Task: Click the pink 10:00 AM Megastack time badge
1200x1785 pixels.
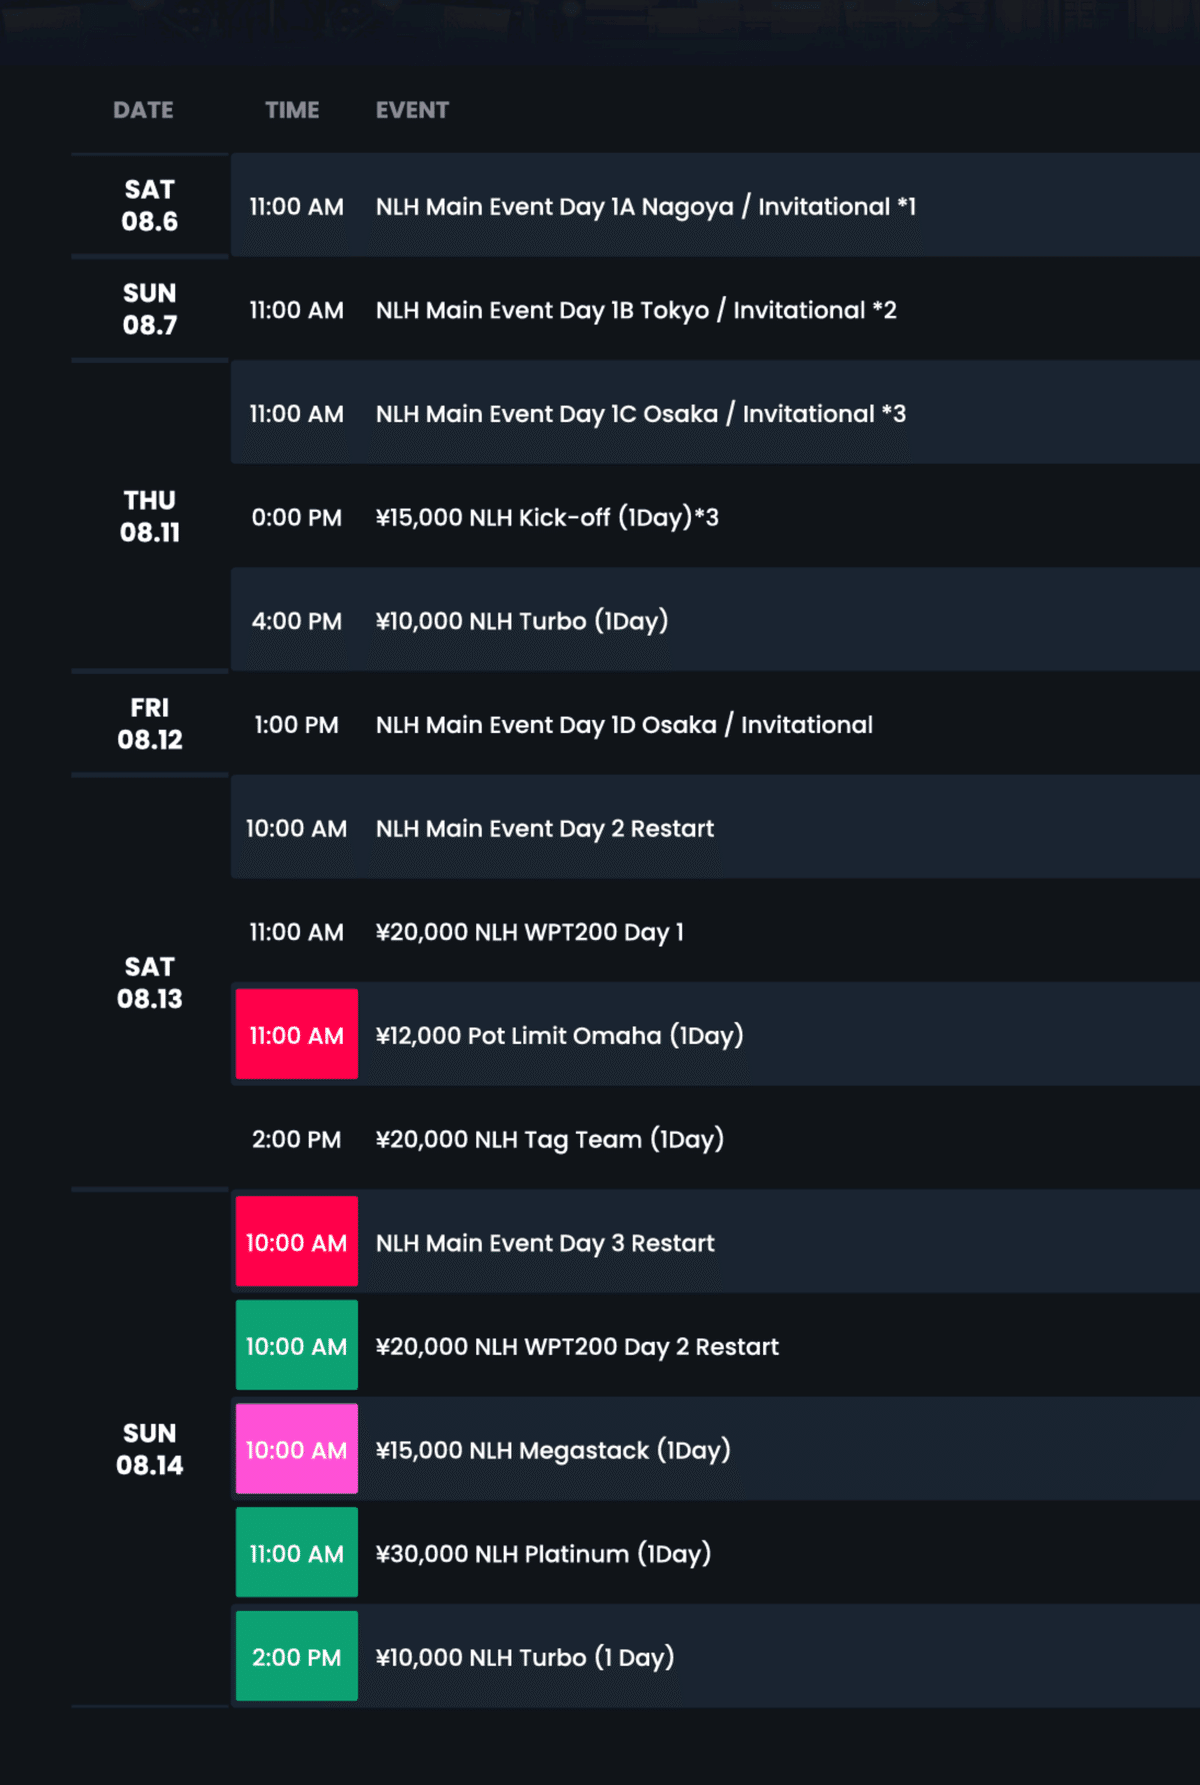Action: (296, 1448)
